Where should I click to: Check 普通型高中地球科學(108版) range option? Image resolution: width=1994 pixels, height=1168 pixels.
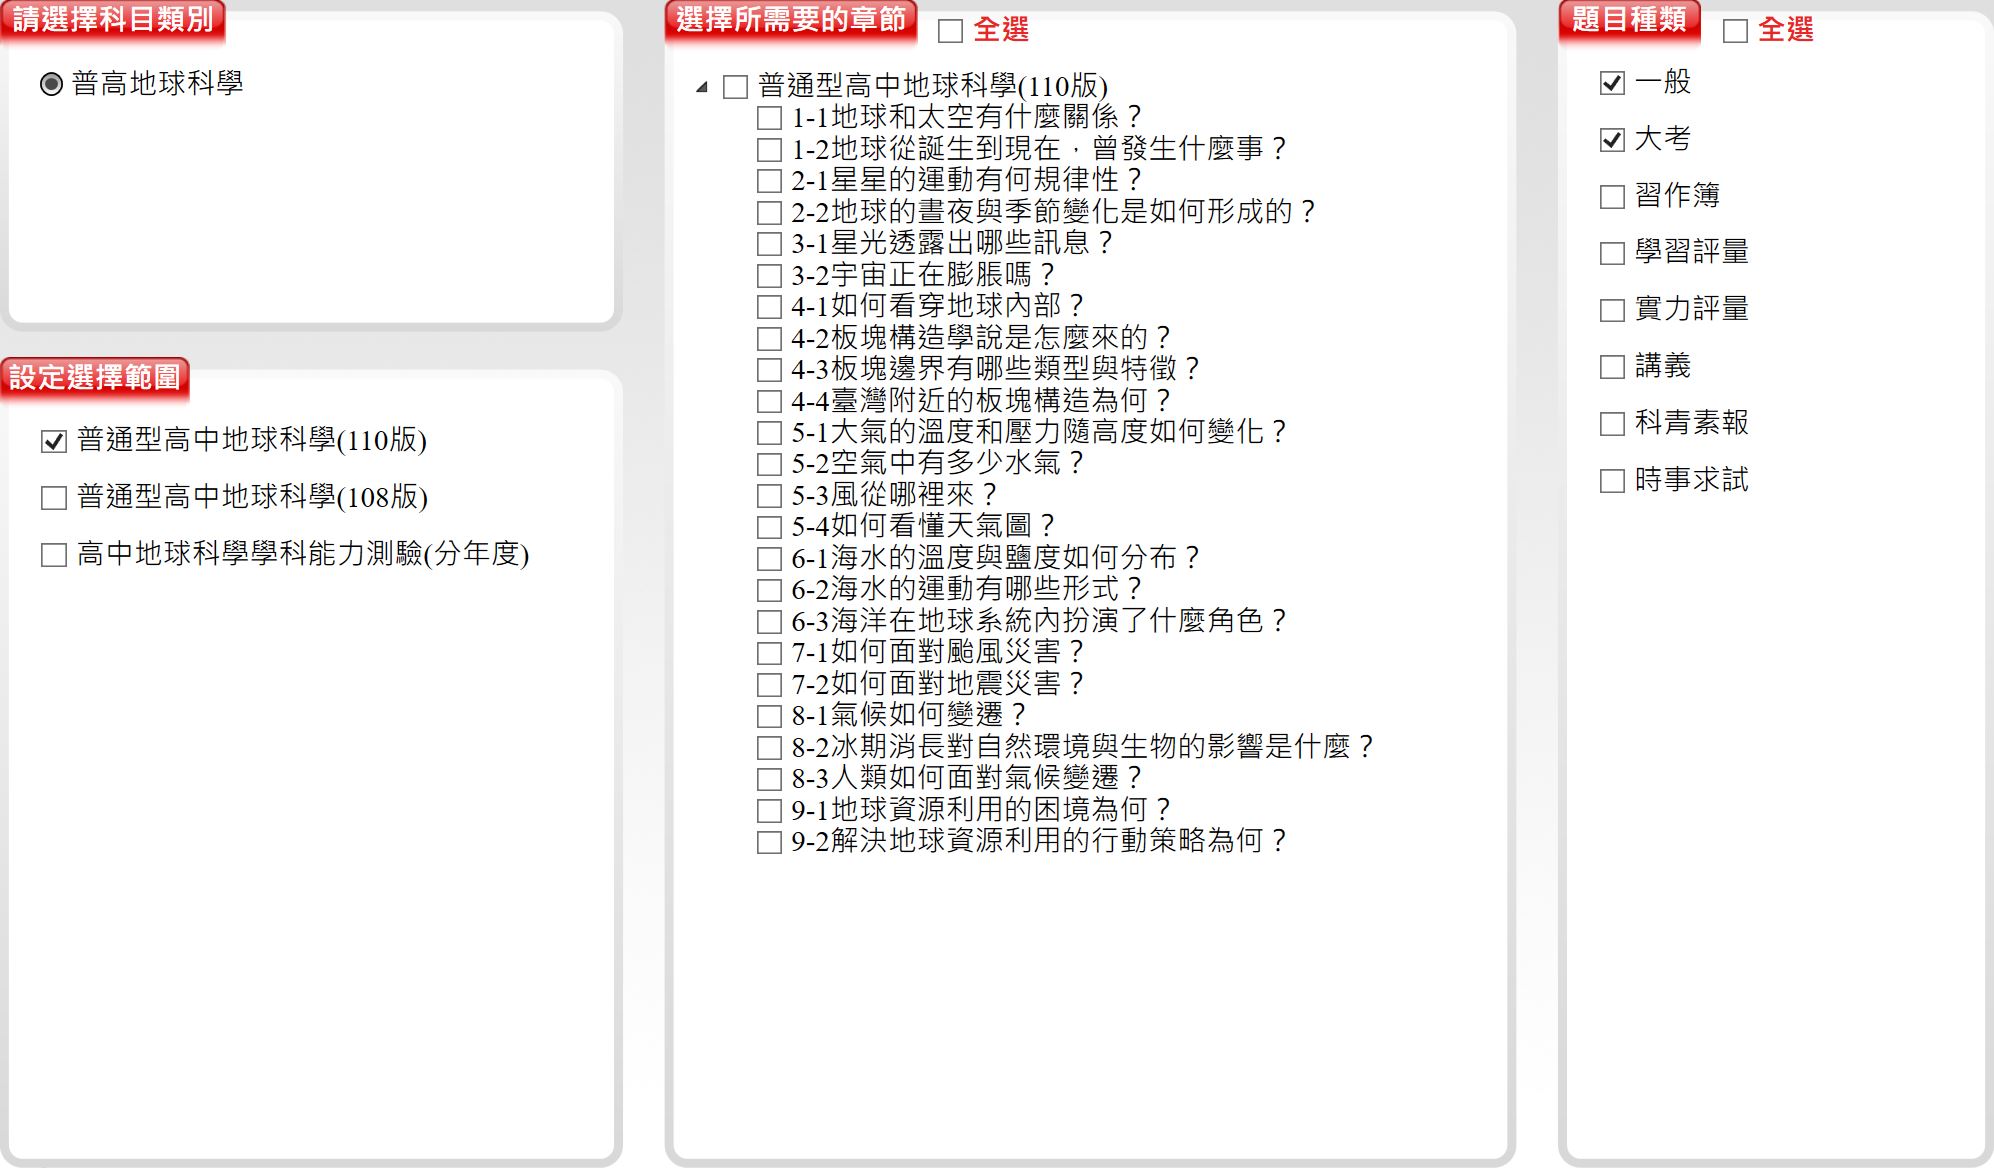click(53, 498)
